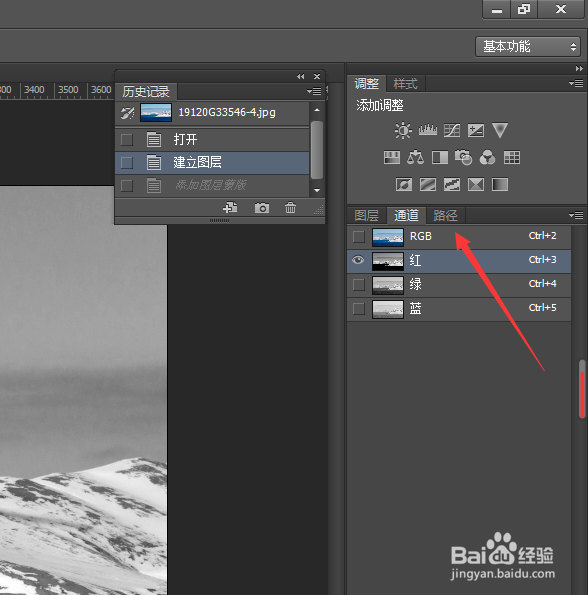
Task: Add a Hue/Saturation adjustment
Action: click(392, 157)
